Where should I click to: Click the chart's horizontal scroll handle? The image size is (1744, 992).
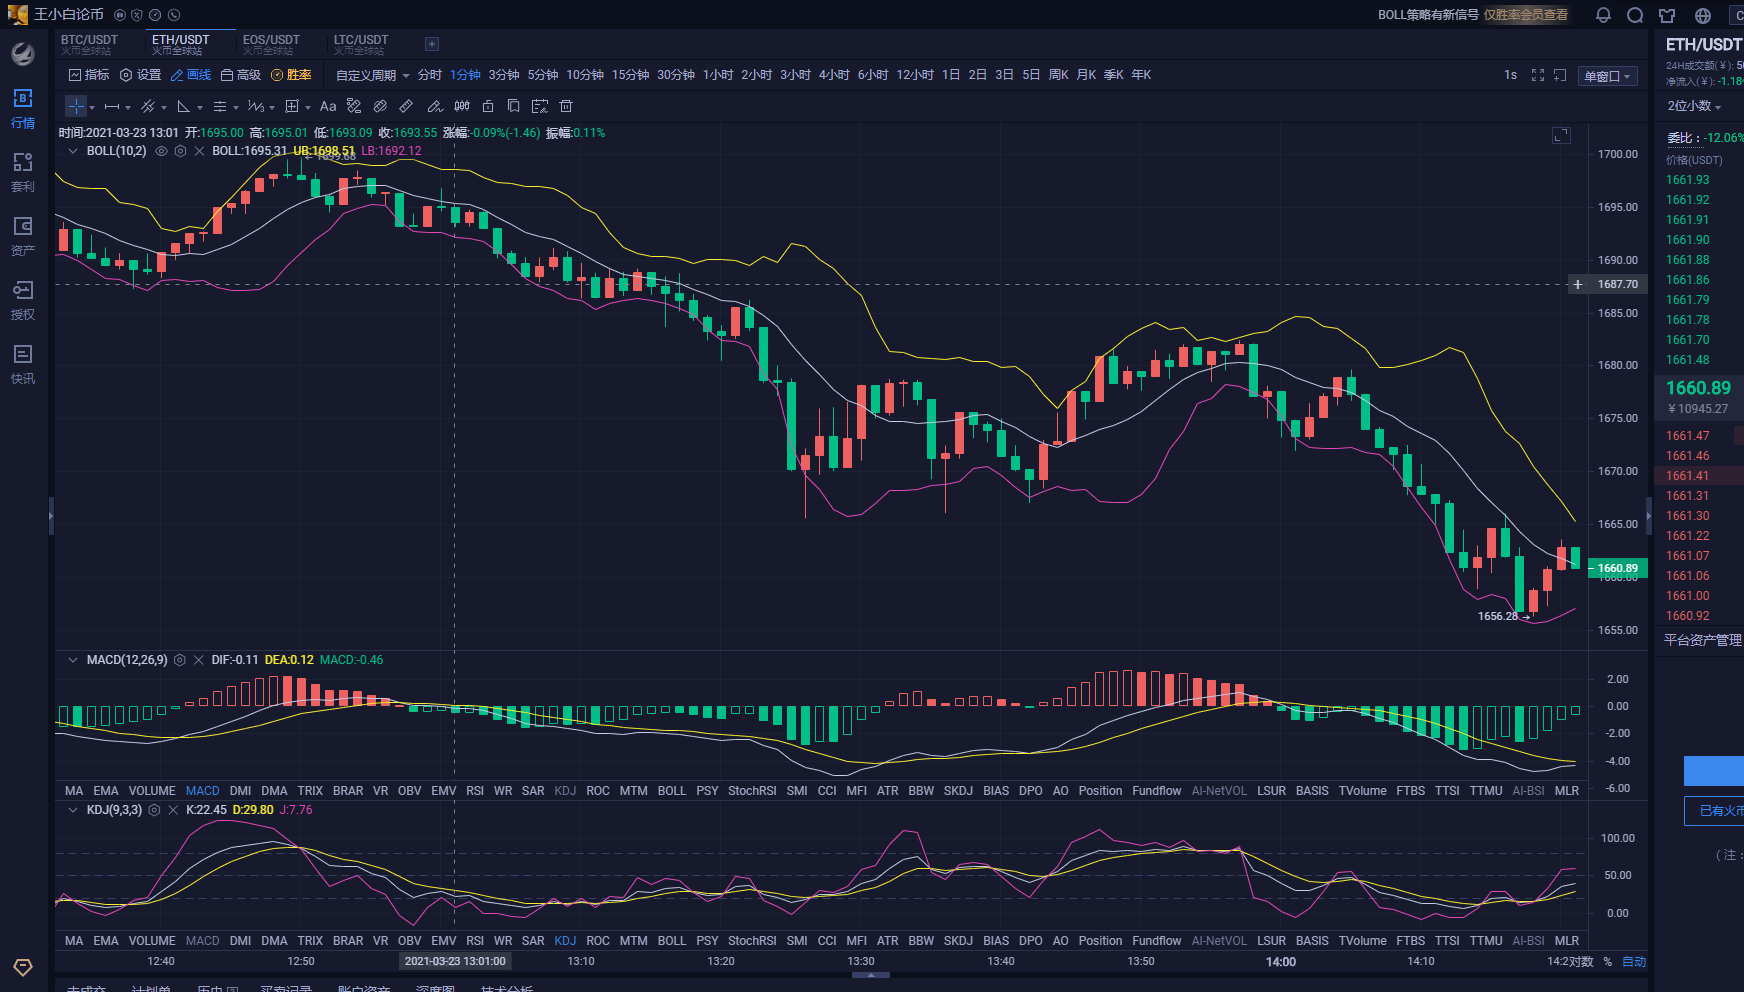[x=870, y=974]
